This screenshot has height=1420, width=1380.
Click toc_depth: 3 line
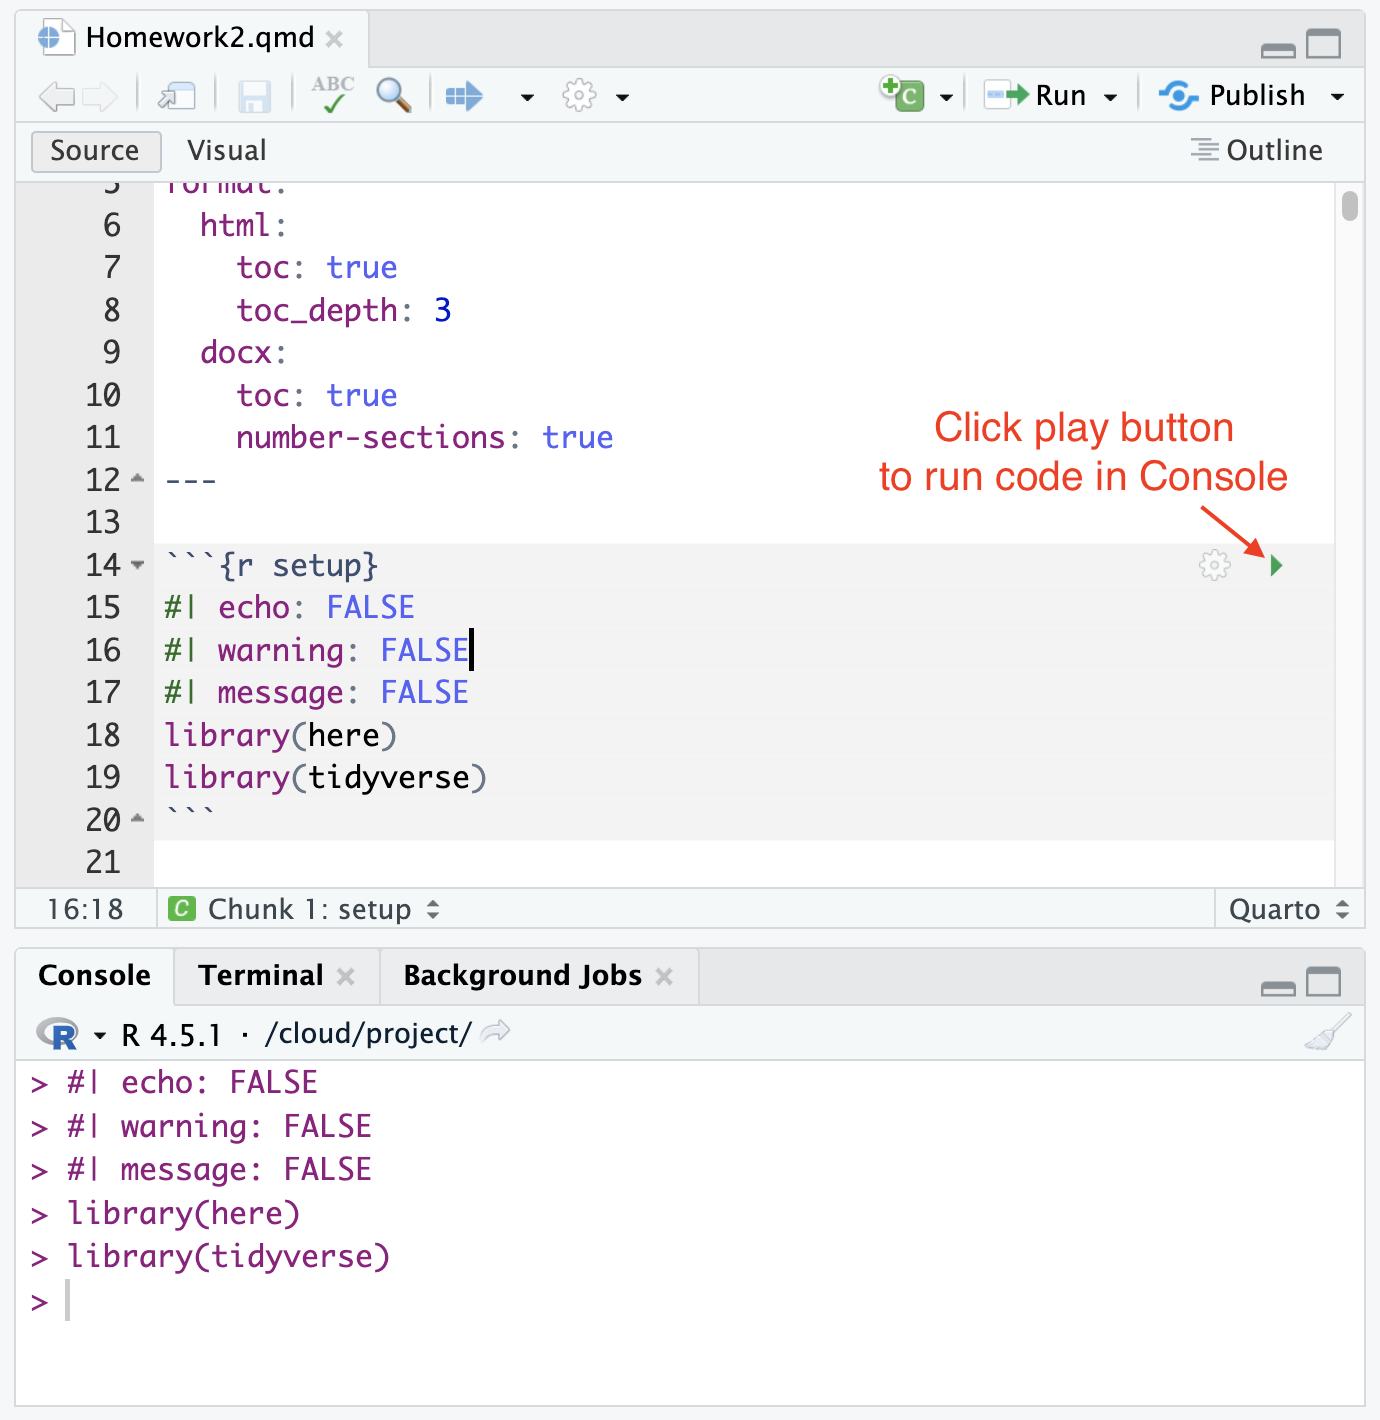(x=344, y=311)
